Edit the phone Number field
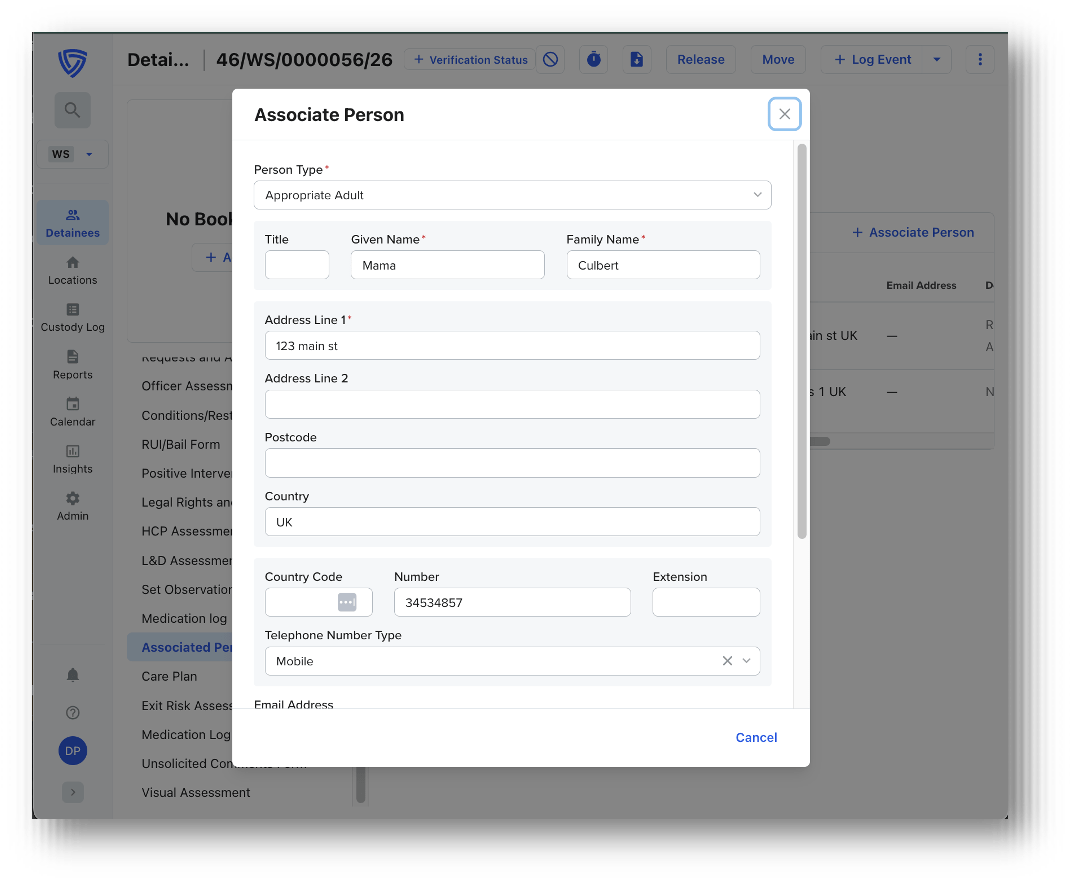The width and height of the screenshot is (1070, 882). coord(512,602)
